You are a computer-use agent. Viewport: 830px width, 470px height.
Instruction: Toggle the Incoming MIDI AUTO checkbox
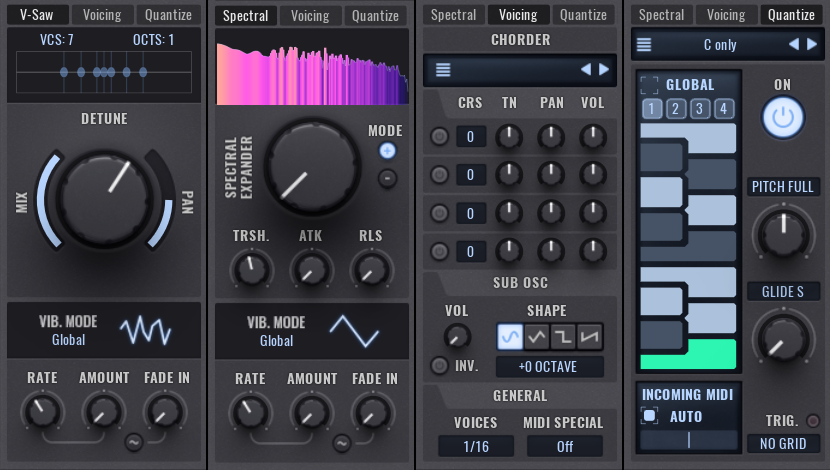[650, 416]
